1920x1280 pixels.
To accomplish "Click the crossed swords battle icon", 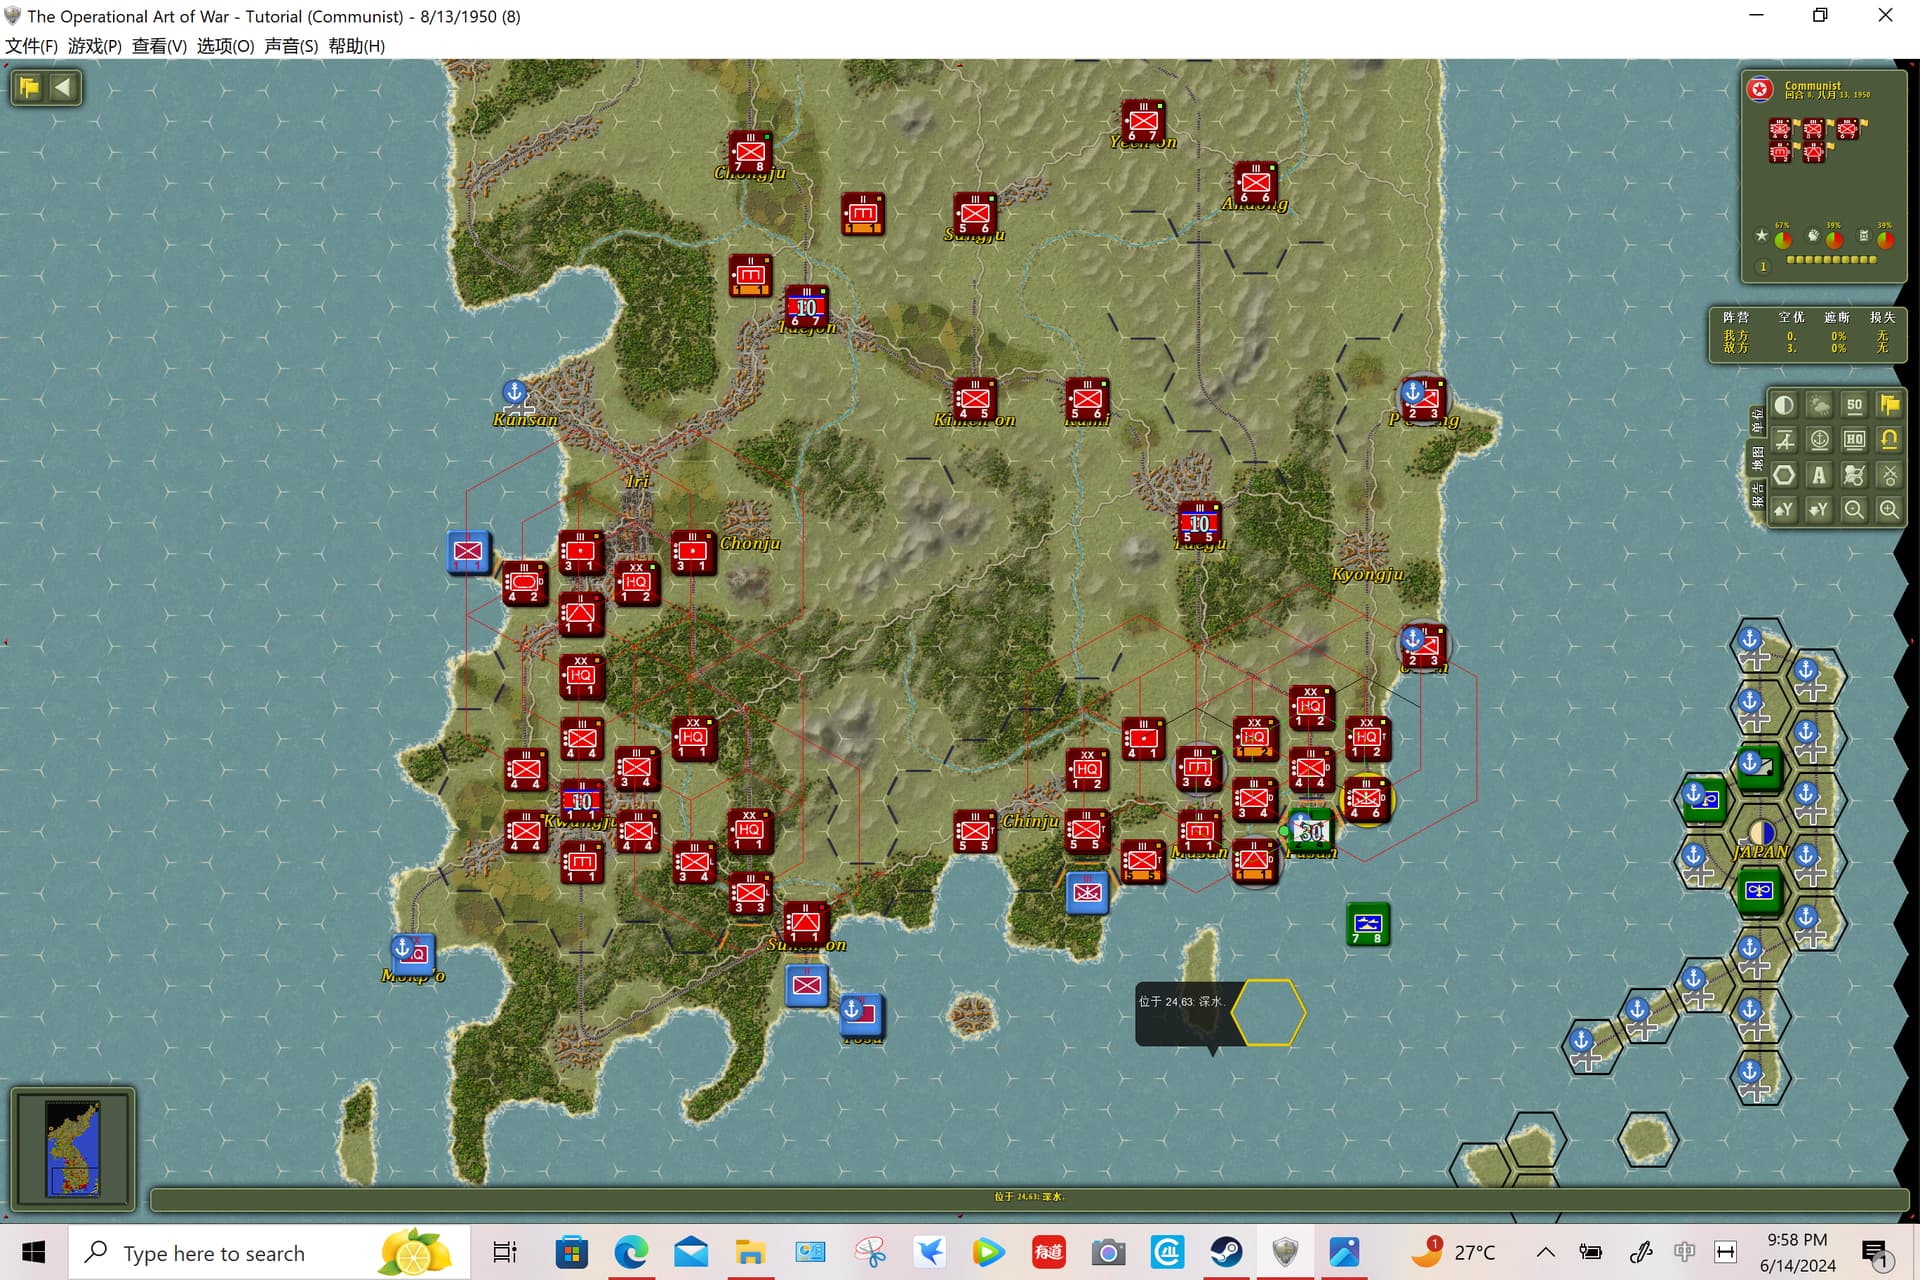I will coord(1889,475).
